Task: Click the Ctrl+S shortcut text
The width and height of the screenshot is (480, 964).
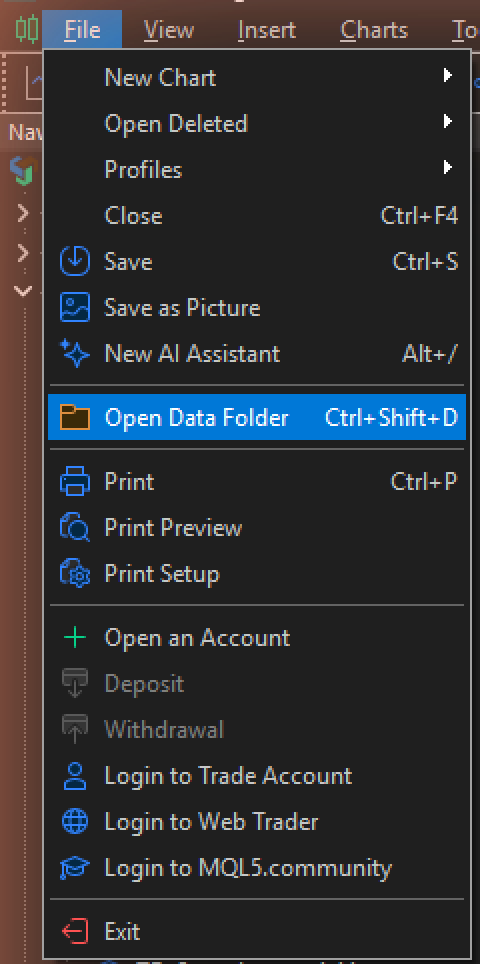Action: [425, 261]
